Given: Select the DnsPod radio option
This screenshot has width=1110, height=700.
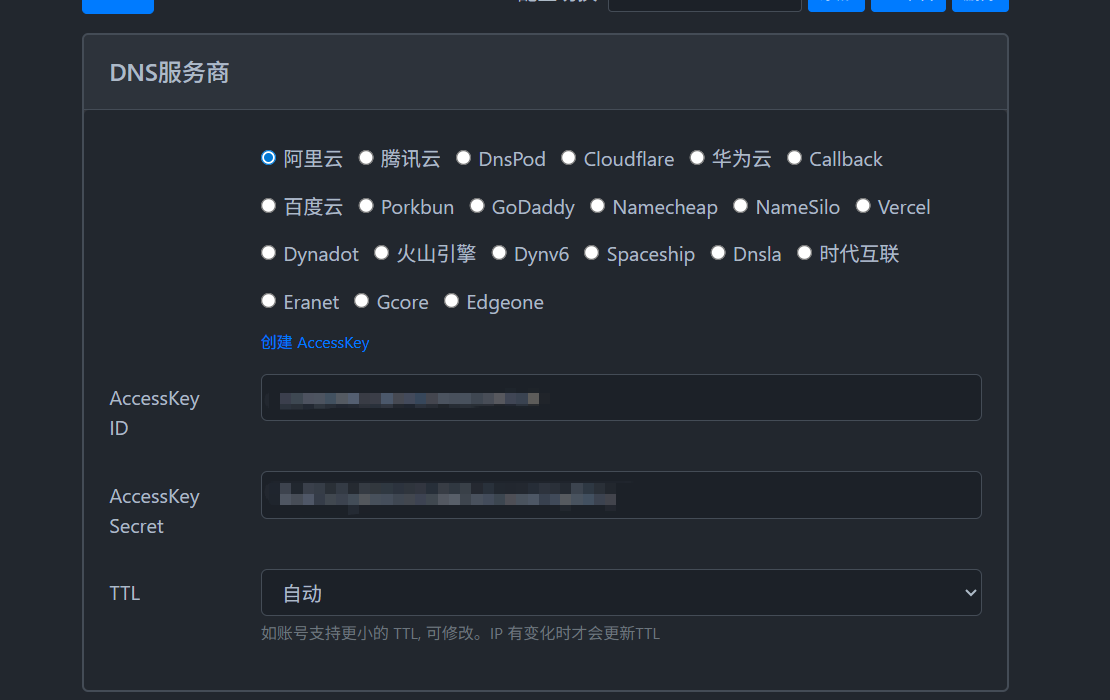Looking at the screenshot, I should (463, 158).
